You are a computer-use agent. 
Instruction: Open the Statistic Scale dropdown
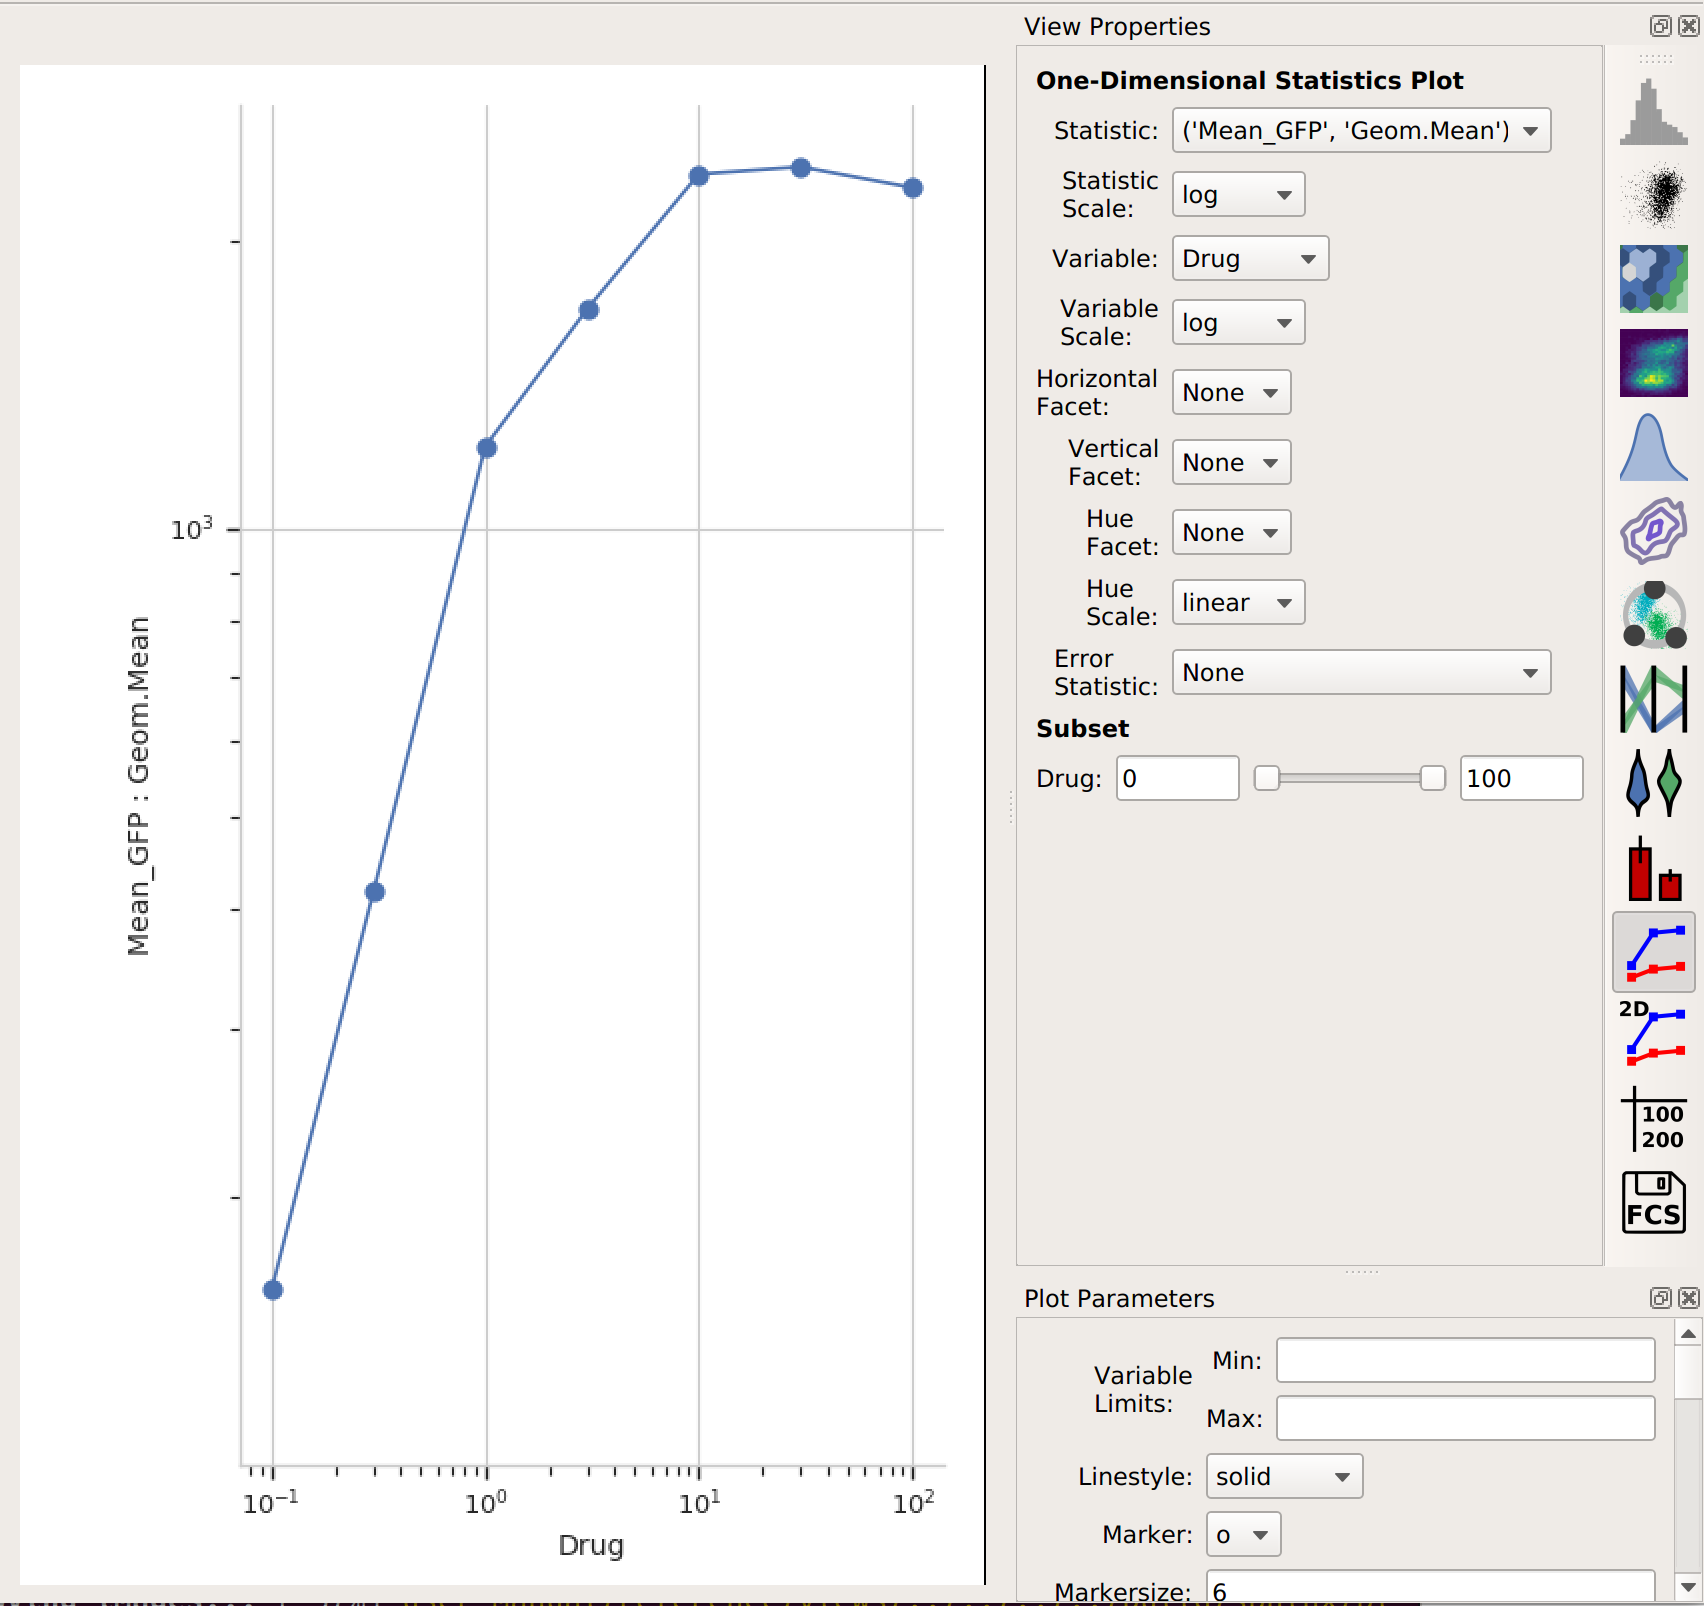click(1238, 195)
